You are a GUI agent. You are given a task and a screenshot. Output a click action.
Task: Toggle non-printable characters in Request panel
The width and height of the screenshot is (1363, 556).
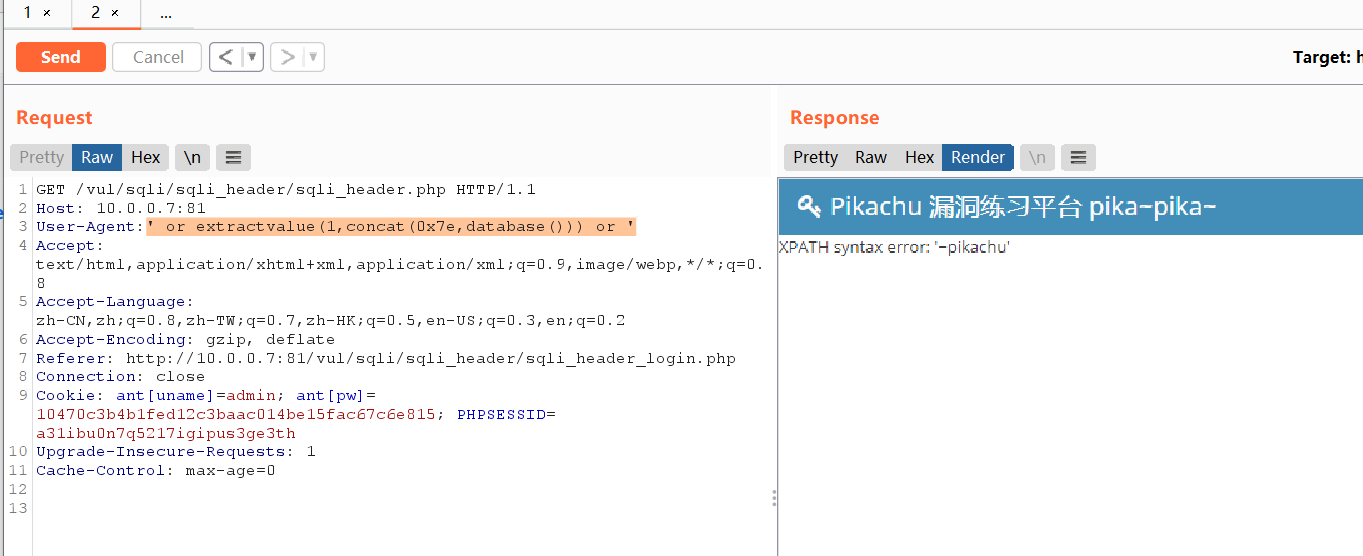(x=192, y=157)
